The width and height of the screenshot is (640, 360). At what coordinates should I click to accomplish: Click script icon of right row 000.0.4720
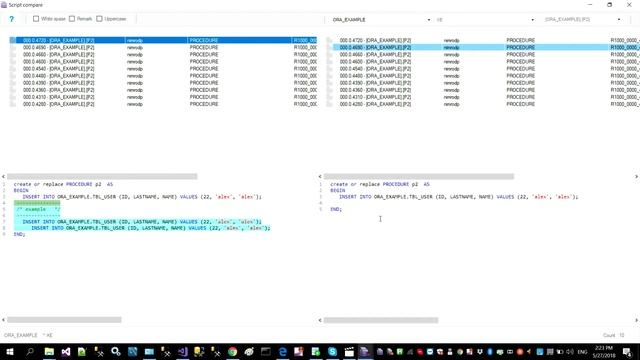(329, 40)
